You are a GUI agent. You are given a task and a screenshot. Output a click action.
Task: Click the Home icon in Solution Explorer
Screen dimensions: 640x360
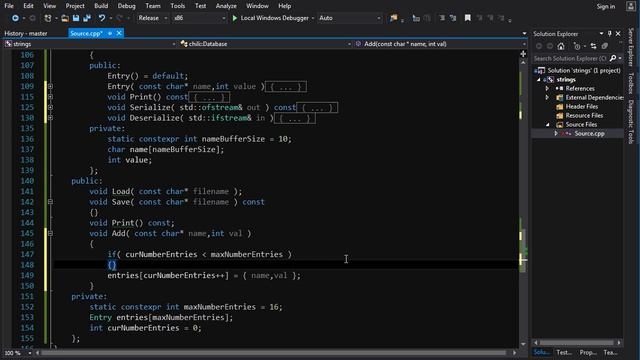[x=561, y=46]
